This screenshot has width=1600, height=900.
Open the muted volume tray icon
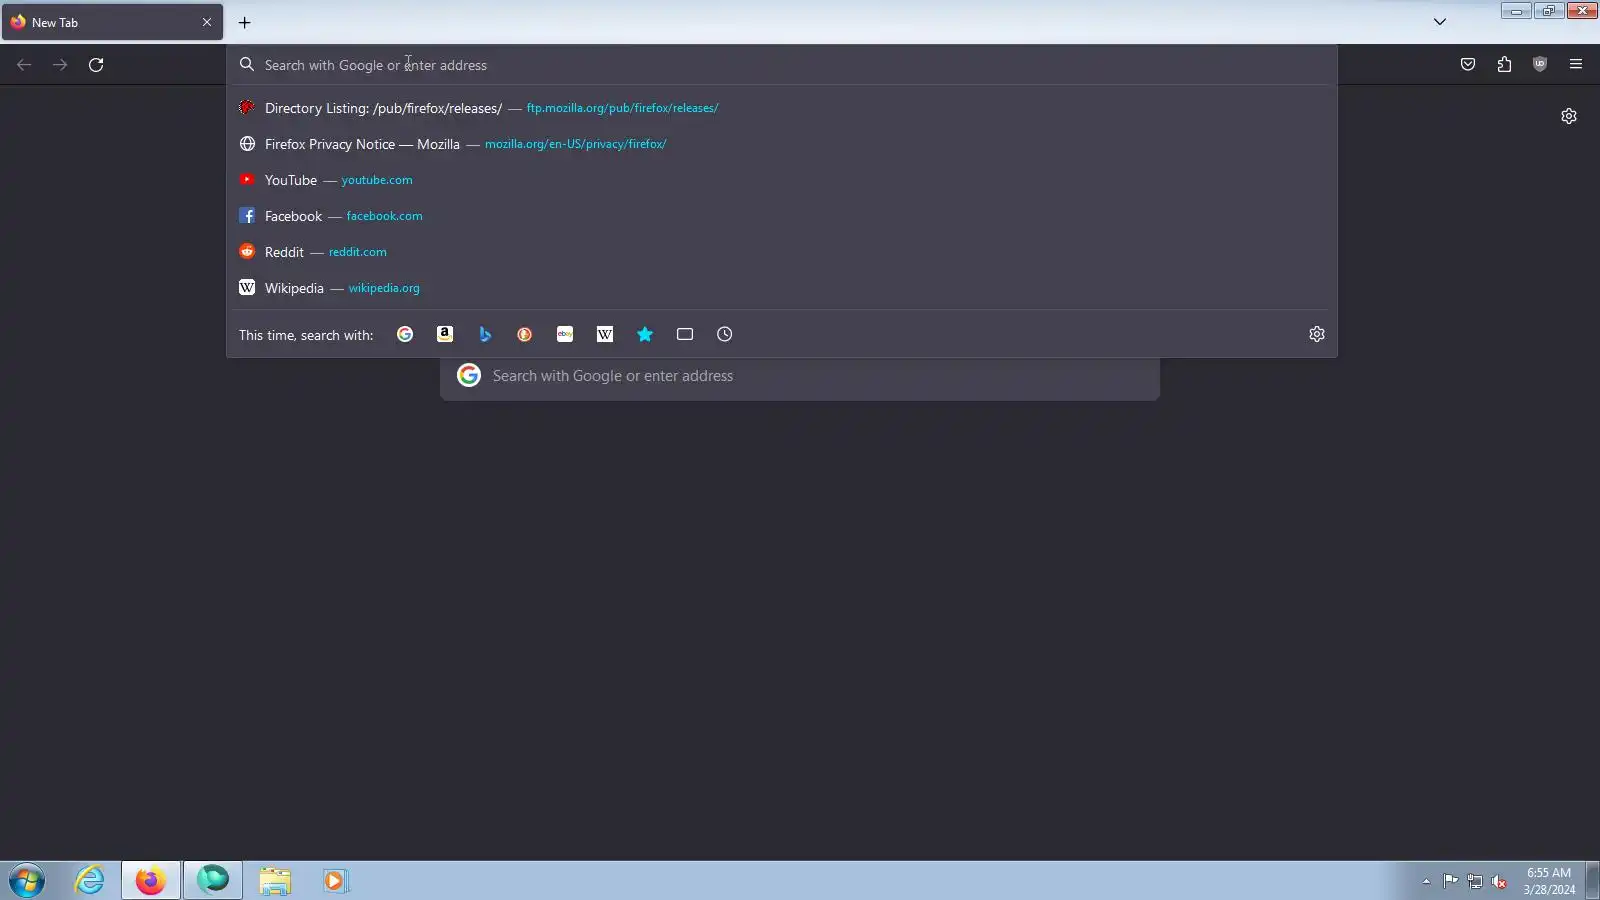coord(1499,881)
